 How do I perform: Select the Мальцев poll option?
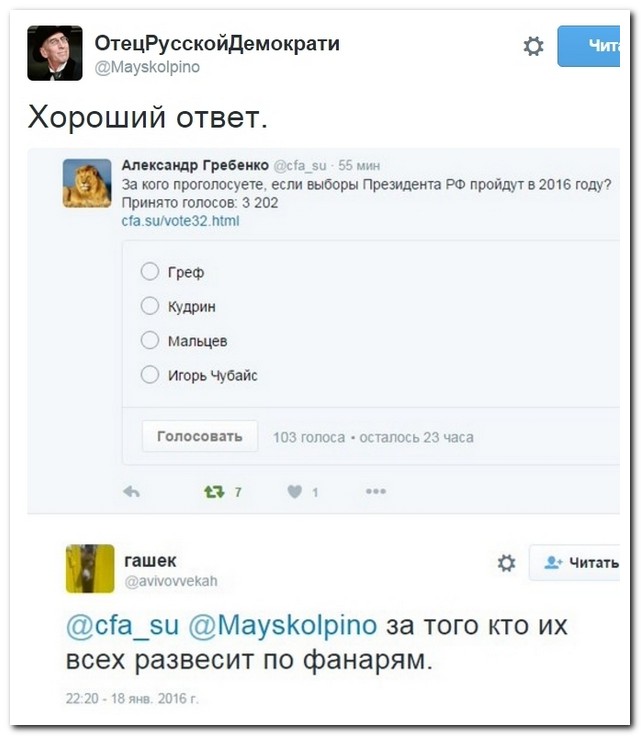tap(150, 340)
